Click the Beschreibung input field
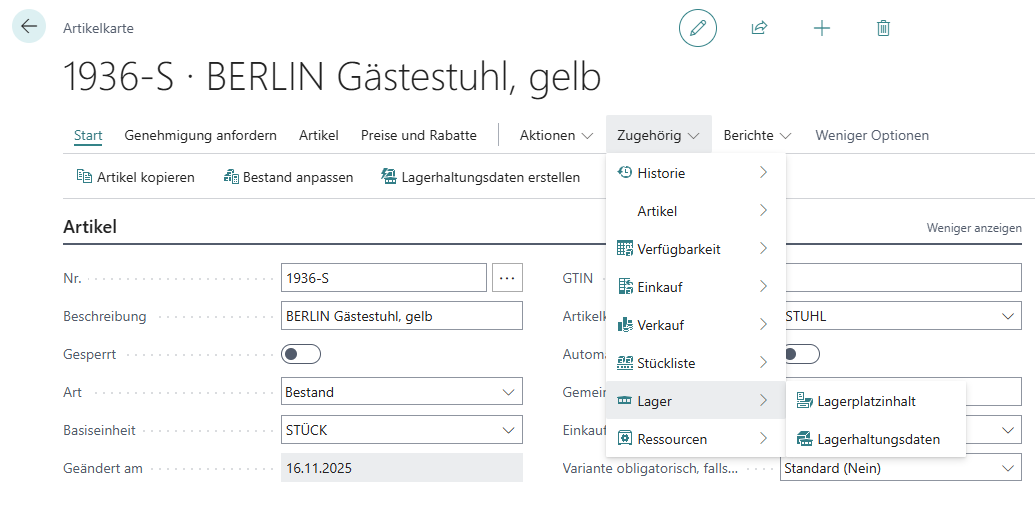This screenshot has height=530, width=1035. coord(401,316)
